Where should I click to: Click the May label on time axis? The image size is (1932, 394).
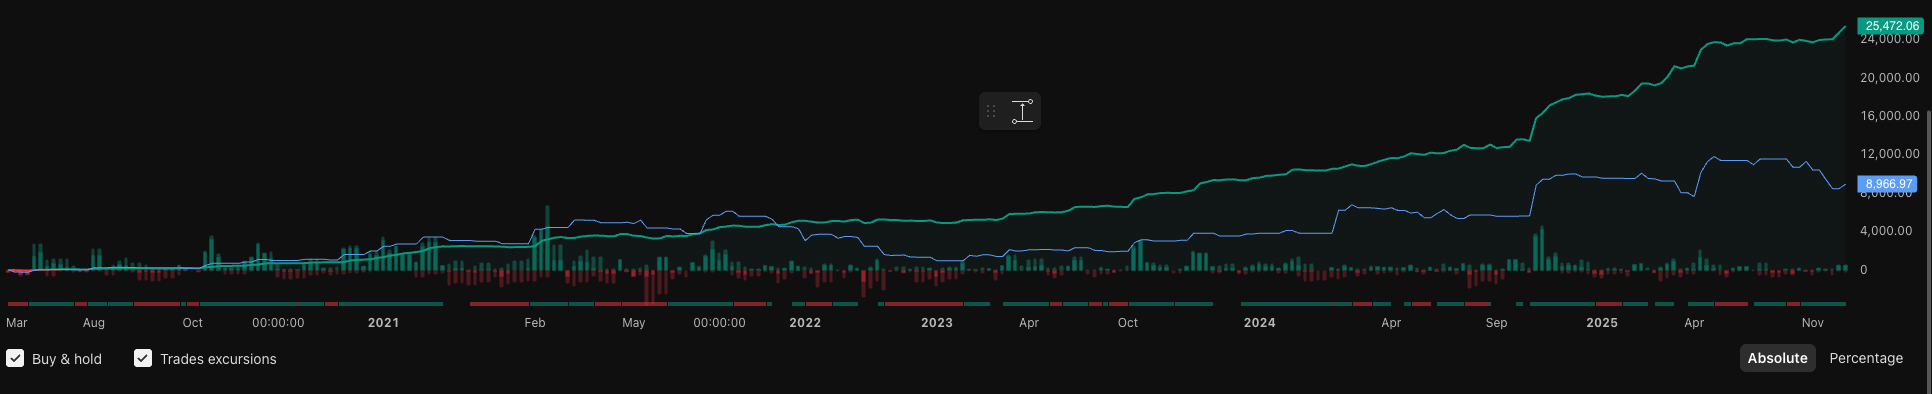coord(634,323)
